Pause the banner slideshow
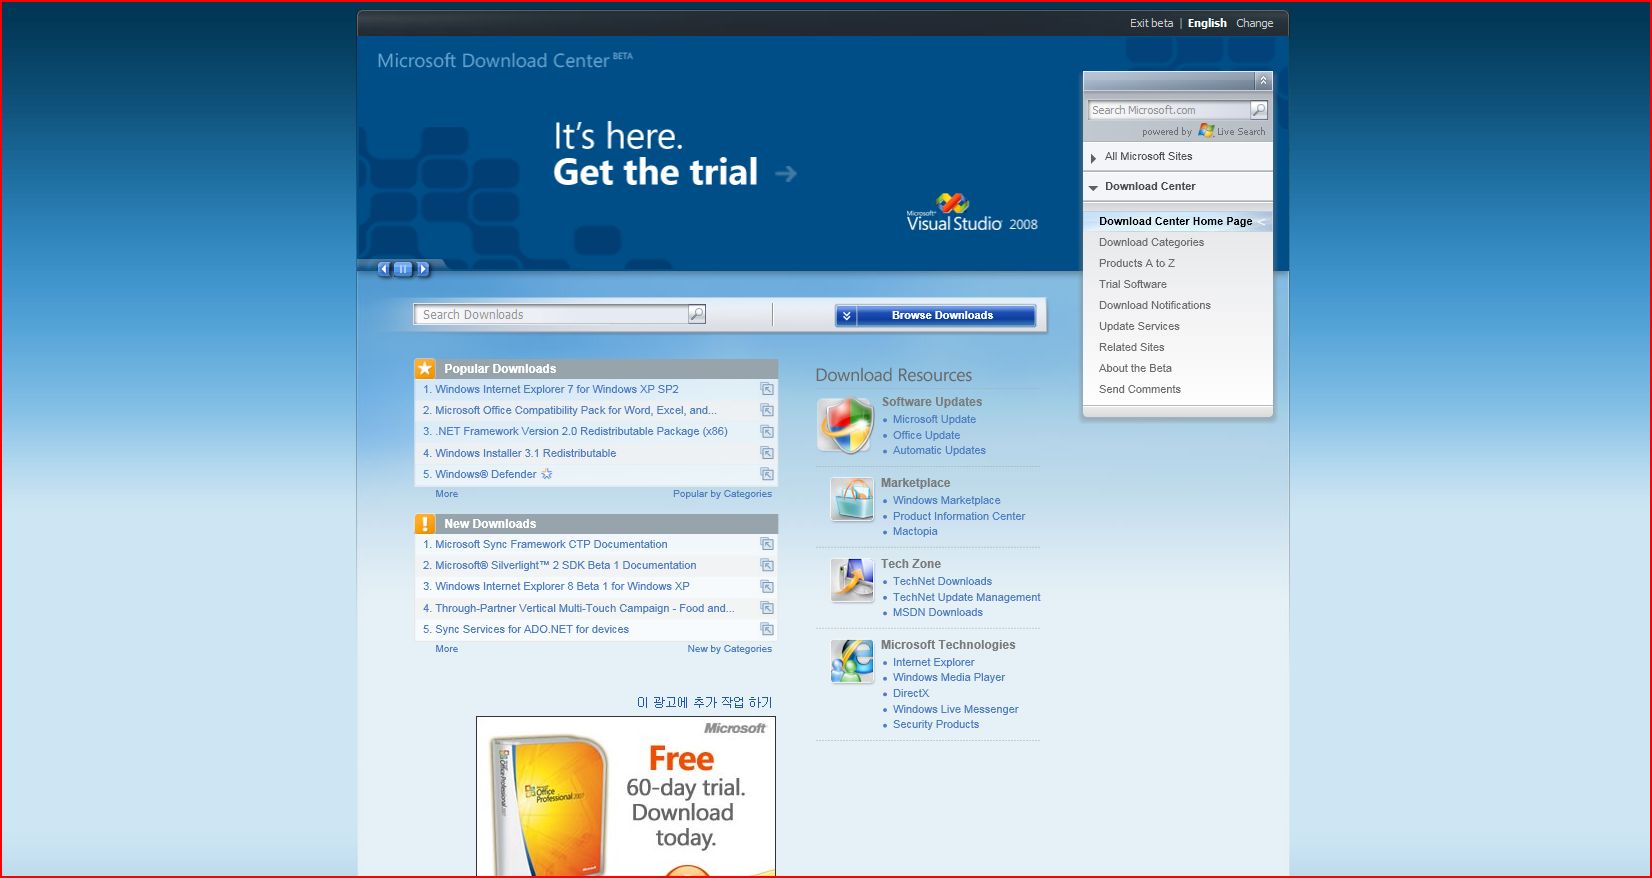 point(403,269)
